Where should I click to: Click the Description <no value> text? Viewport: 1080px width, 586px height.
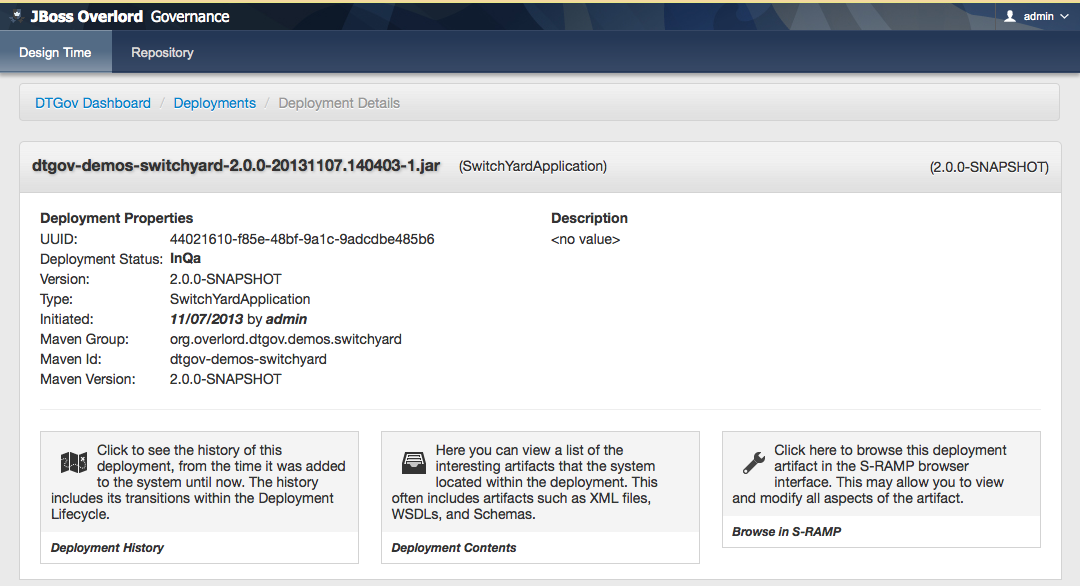585,240
